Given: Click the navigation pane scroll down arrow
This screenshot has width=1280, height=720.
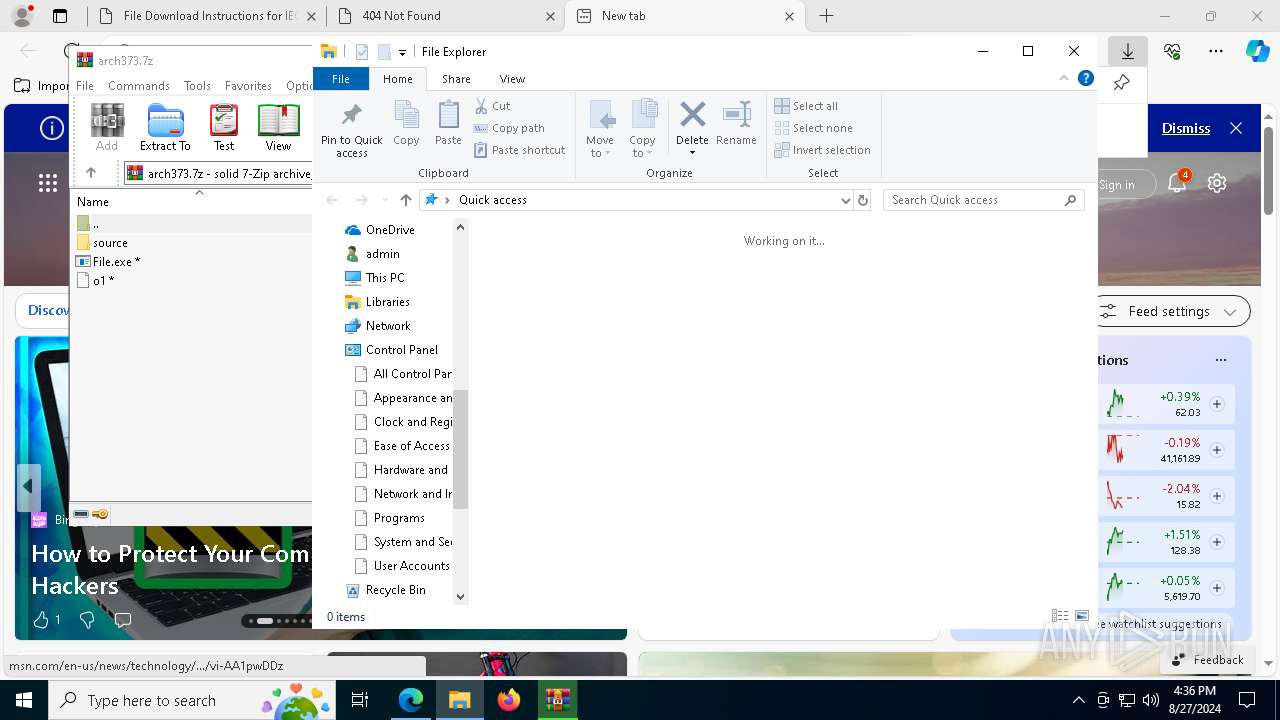Looking at the screenshot, I should [x=460, y=596].
